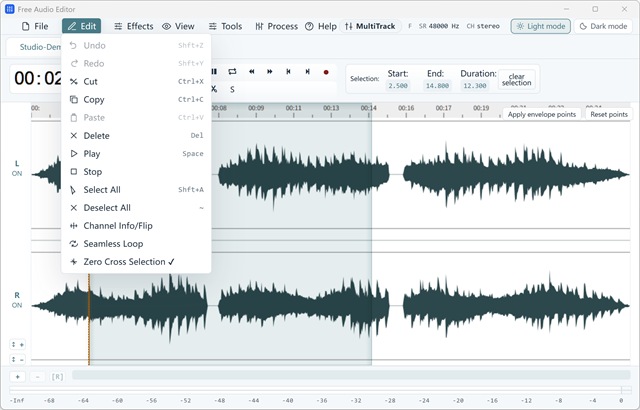The width and height of the screenshot is (640, 410).
Task: Click the Duration value 12.300
Action: (x=475, y=86)
